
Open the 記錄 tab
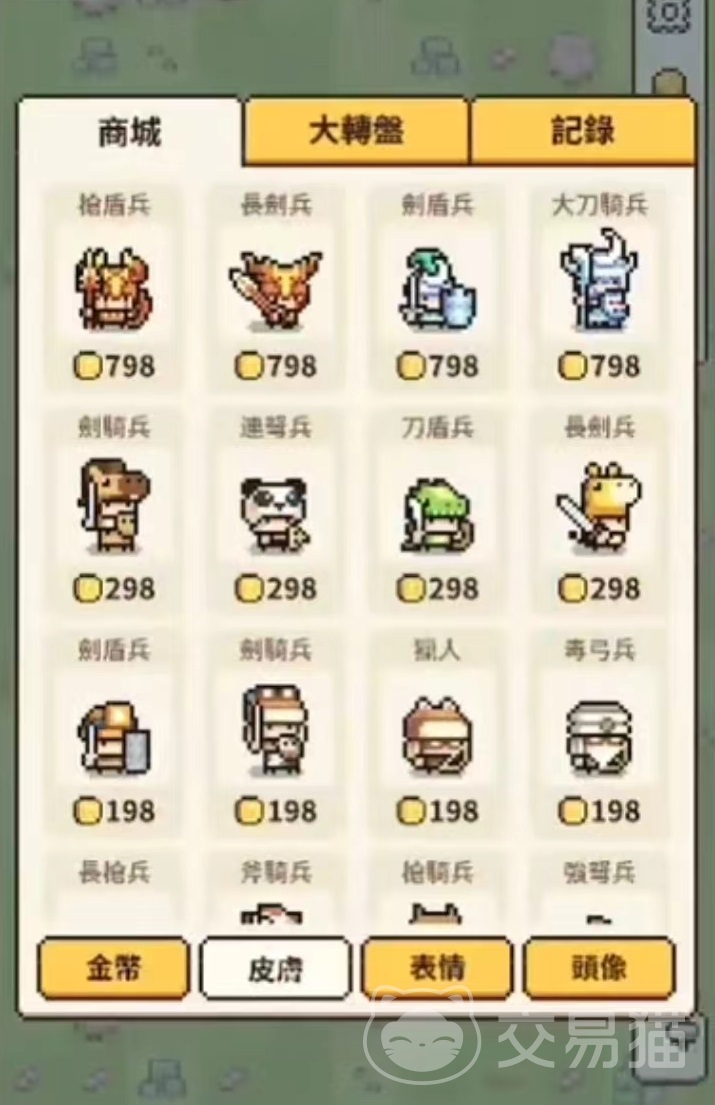583,131
